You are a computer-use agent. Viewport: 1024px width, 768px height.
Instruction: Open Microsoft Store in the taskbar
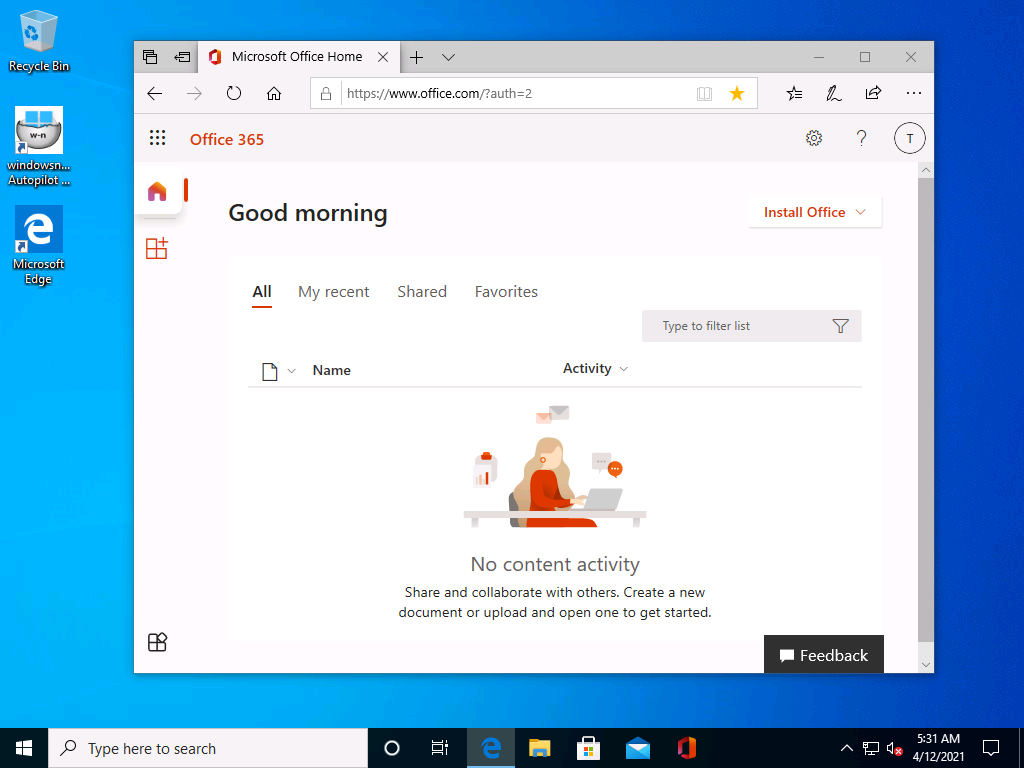[x=588, y=748]
